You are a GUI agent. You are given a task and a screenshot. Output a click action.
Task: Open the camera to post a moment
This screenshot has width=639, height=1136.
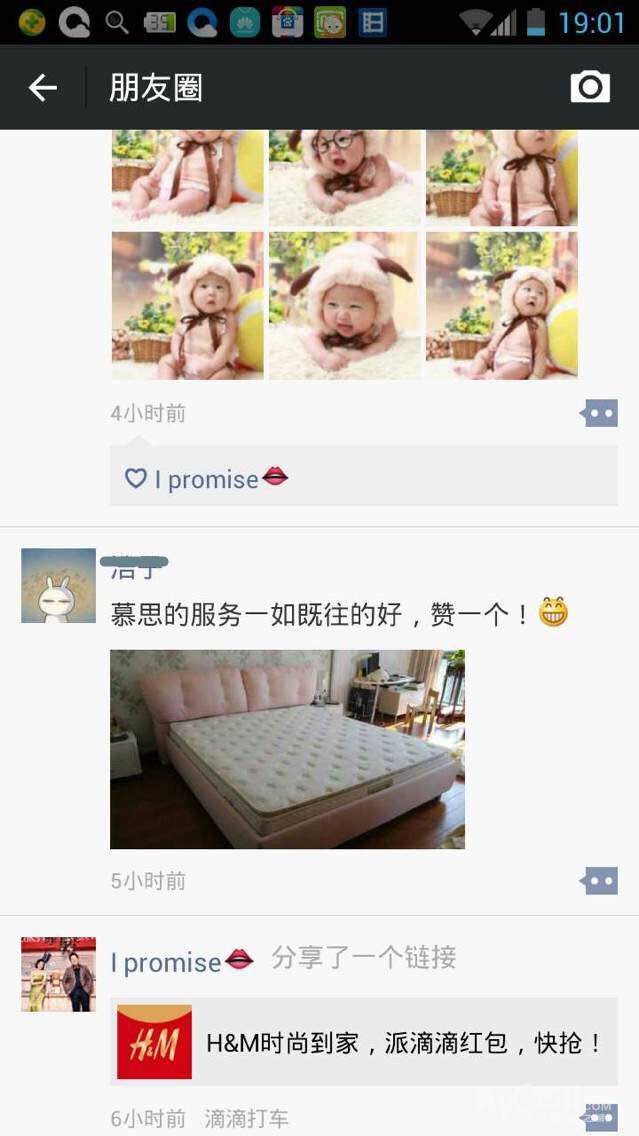[590, 87]
